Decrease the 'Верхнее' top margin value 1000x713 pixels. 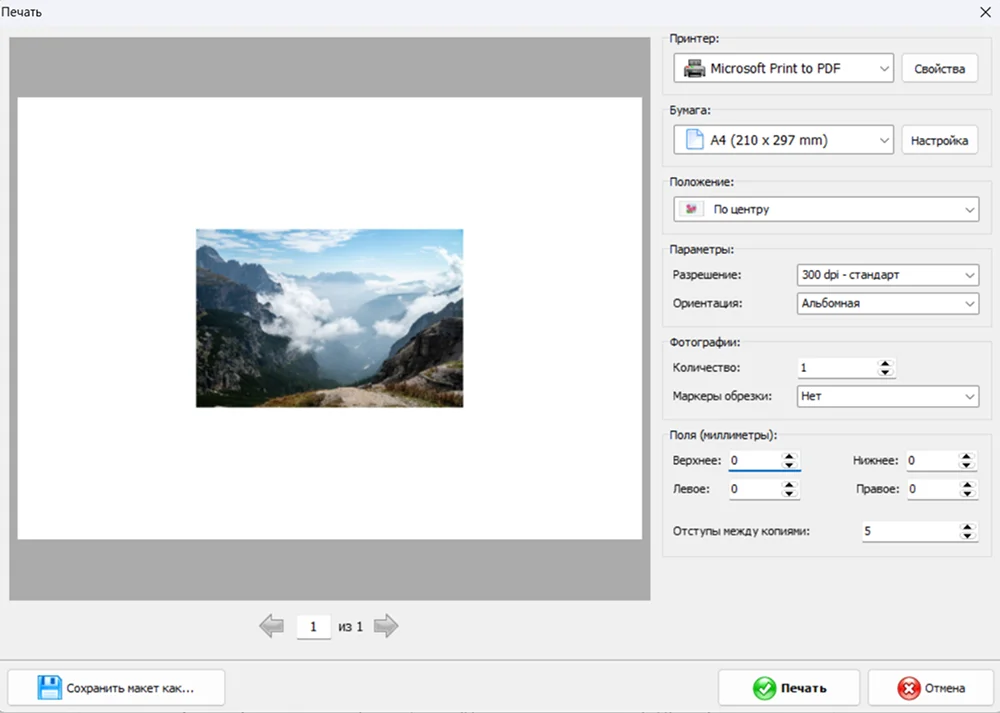pos(789,465)
